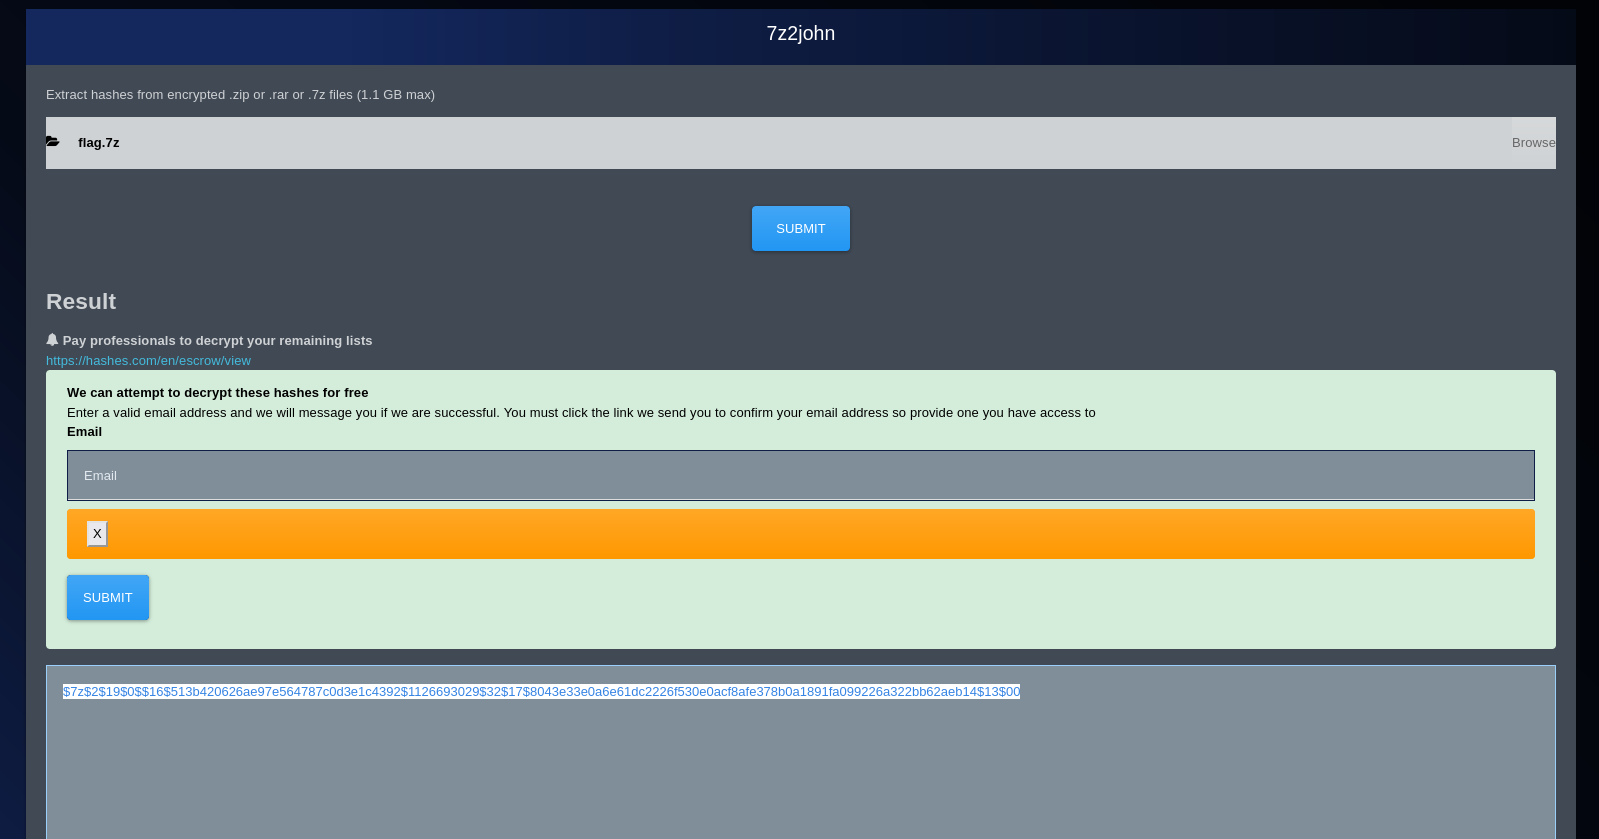Viewport: 1599px width, 839px height.
Task: Click the 'Enter a valid email address' instruction
Action: coord(581,413)
